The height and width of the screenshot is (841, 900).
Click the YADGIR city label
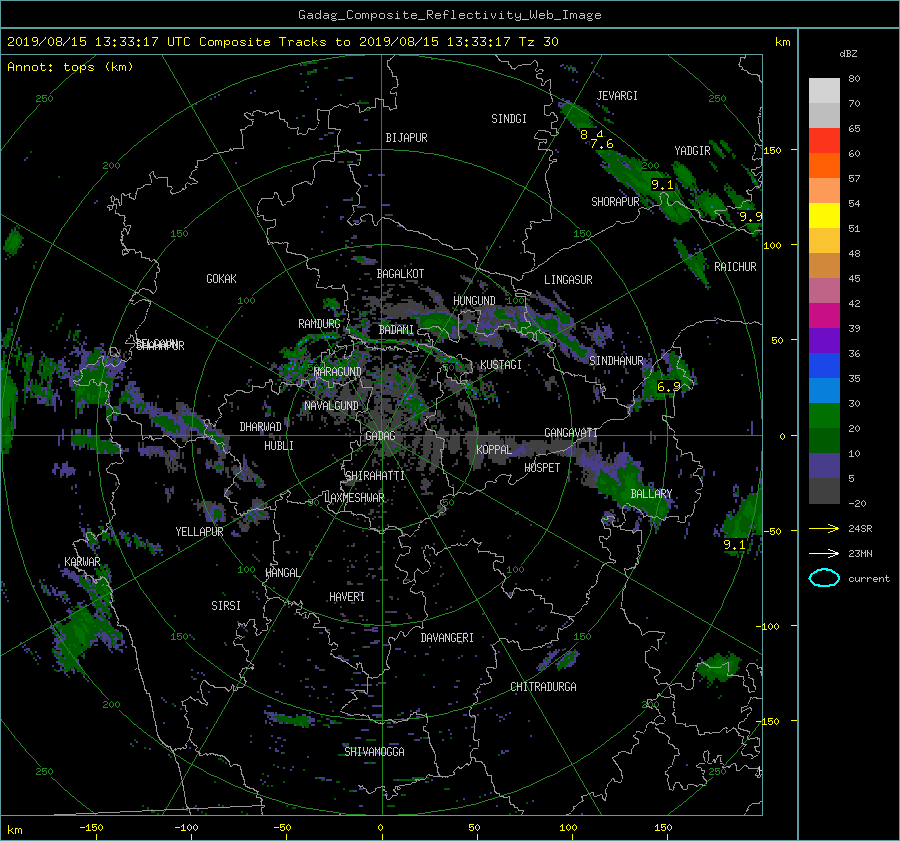click(692, 151)
